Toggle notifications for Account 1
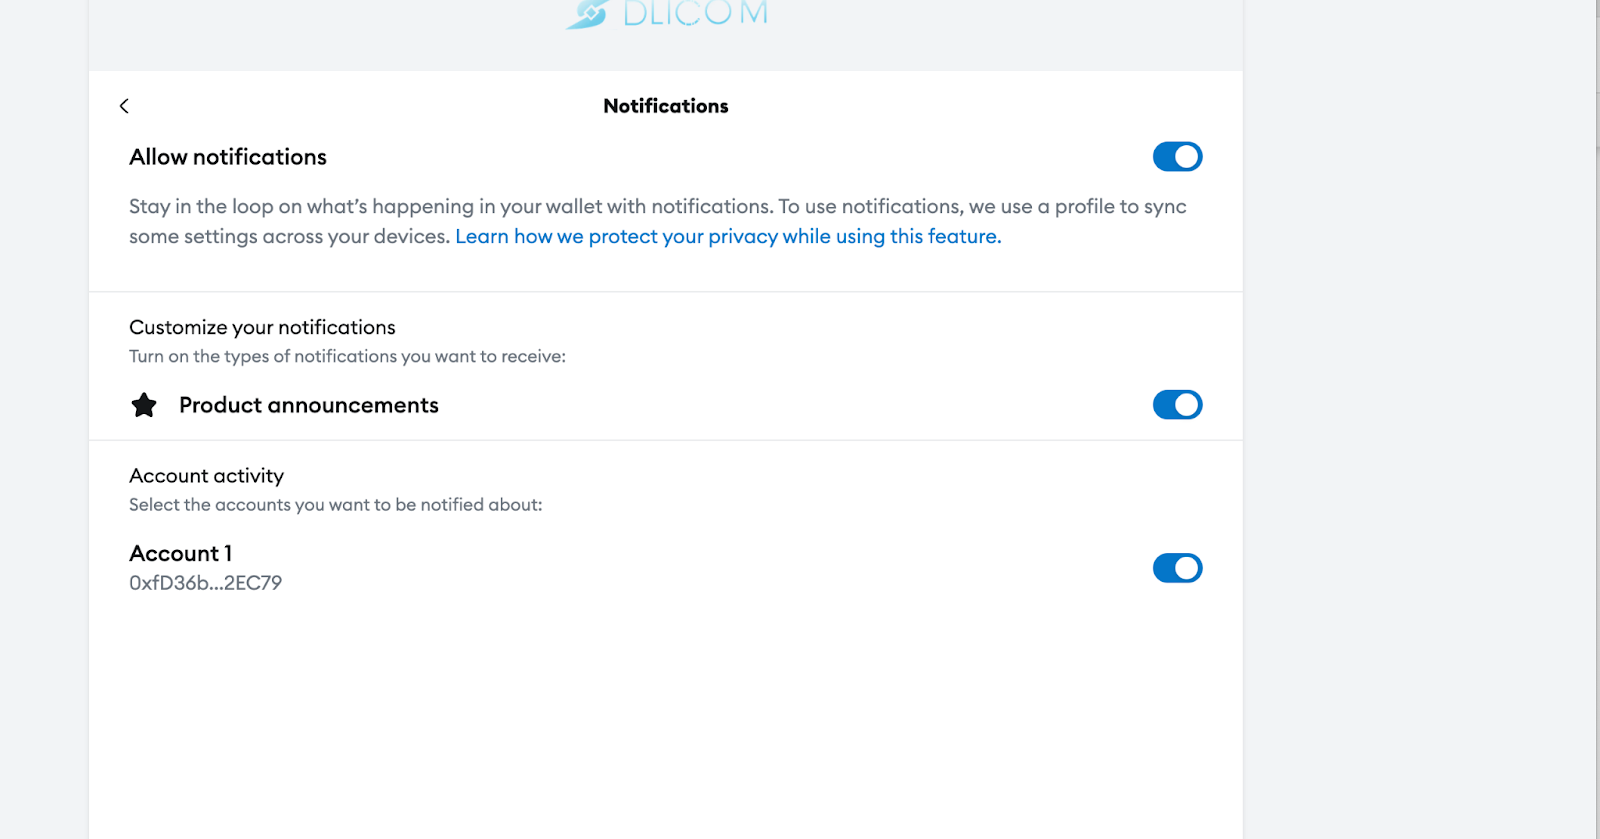The image size is (1600, 839). [1177, 568]
